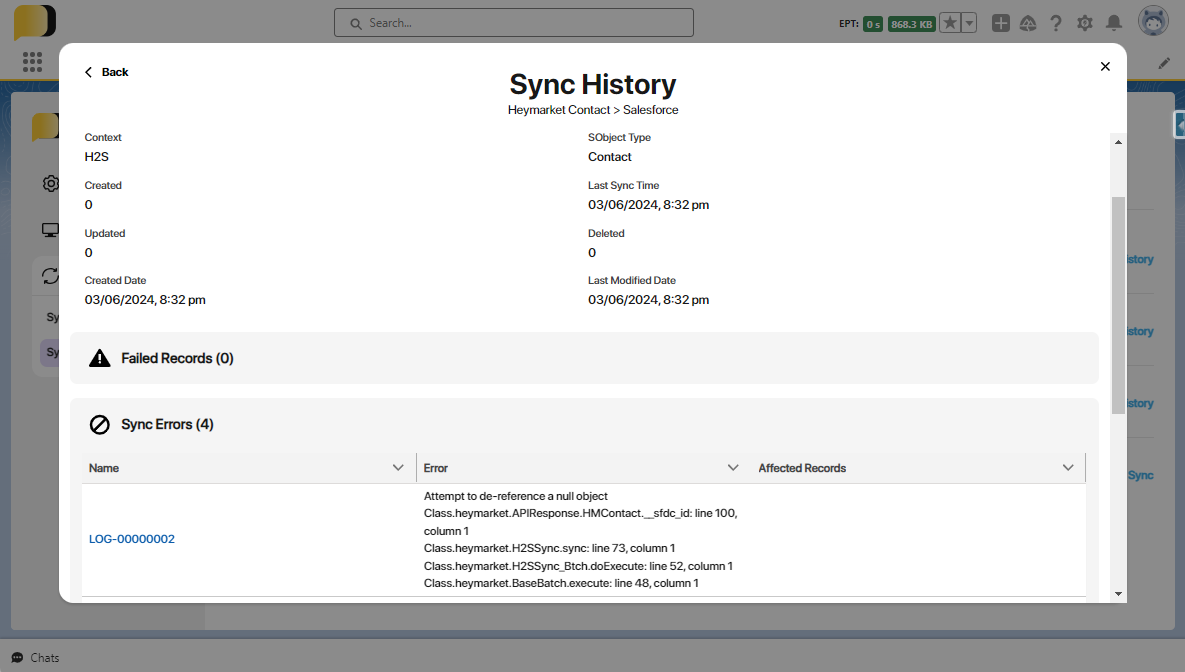Open Error column dropdown menu

[x=733, y=468]
